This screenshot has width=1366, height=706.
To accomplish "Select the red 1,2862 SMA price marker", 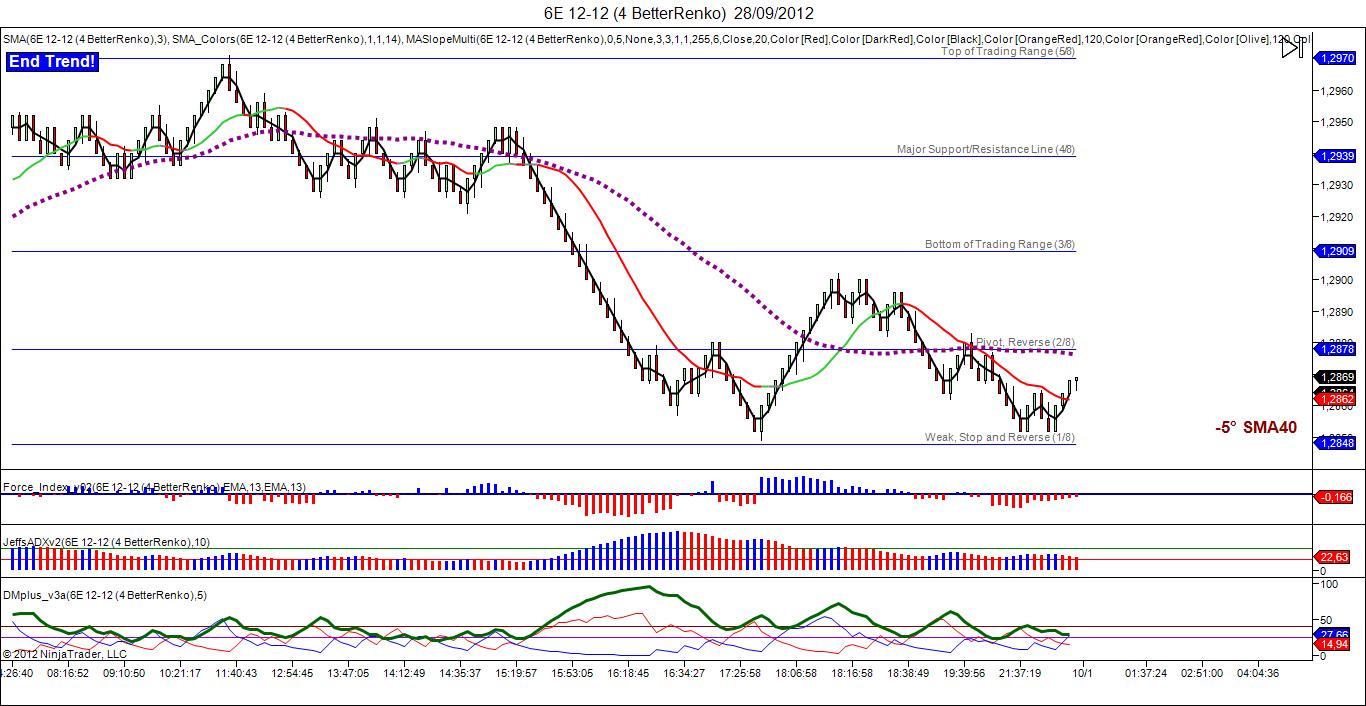I will click(1335, 399).
